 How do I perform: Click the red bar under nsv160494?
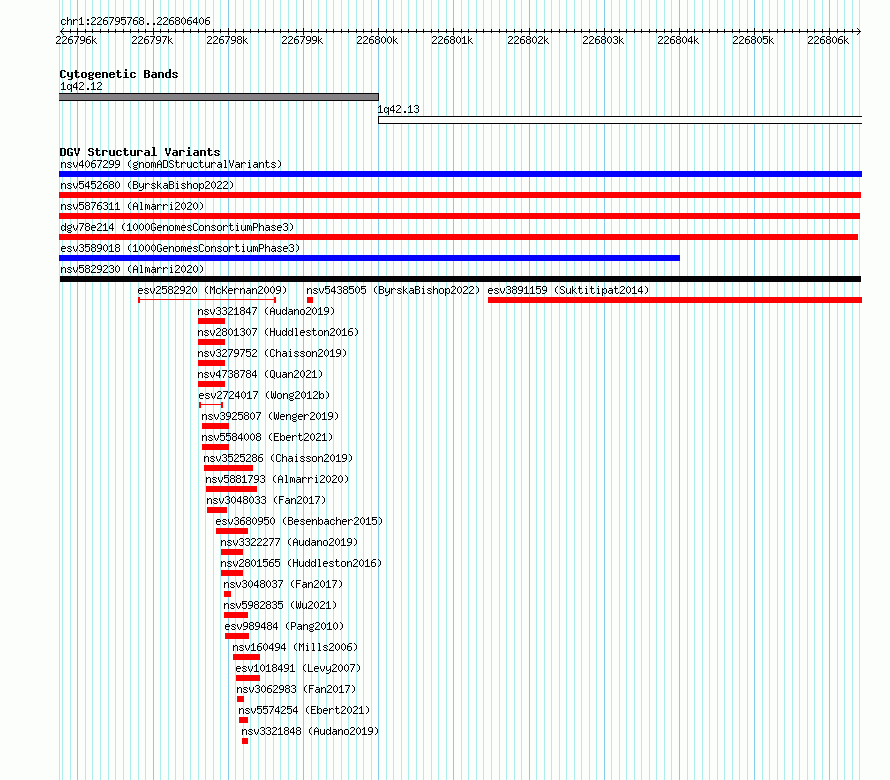tap(246, 657)
